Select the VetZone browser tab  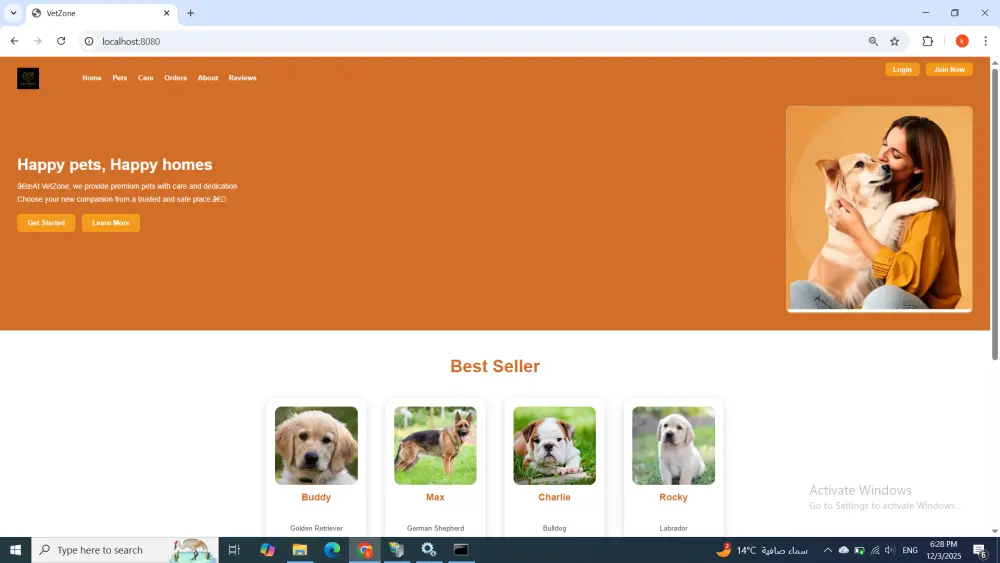point(101,13)
